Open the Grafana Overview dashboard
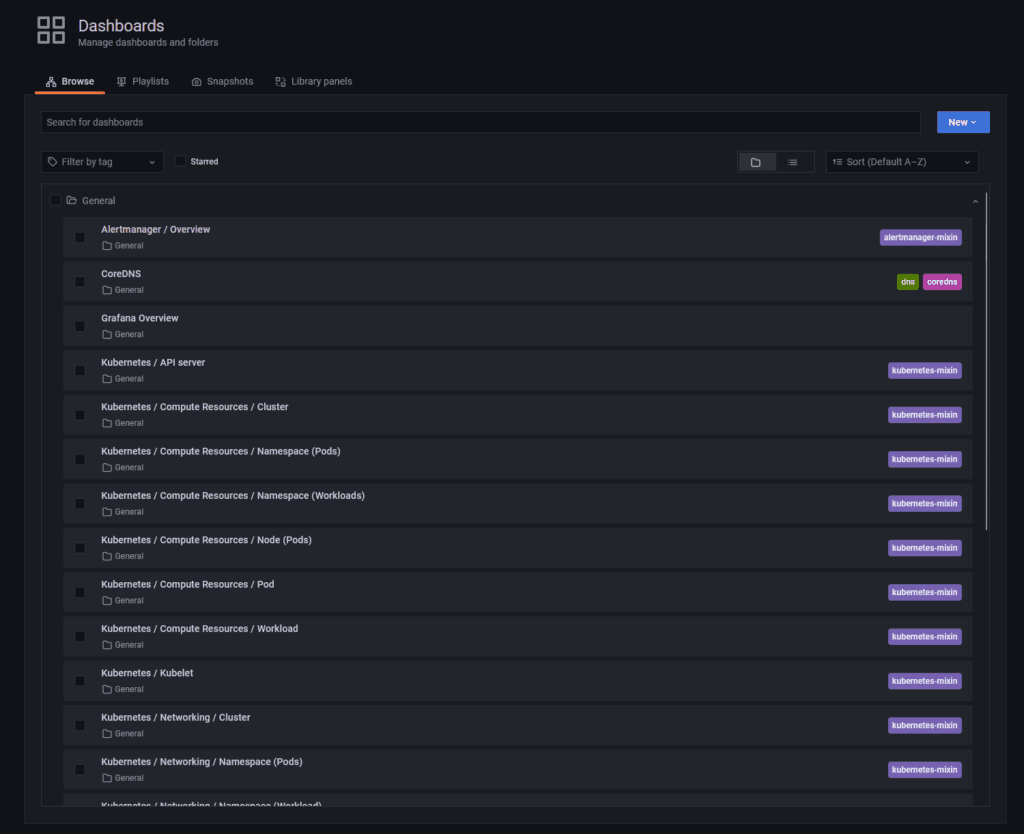 [140, 318]
